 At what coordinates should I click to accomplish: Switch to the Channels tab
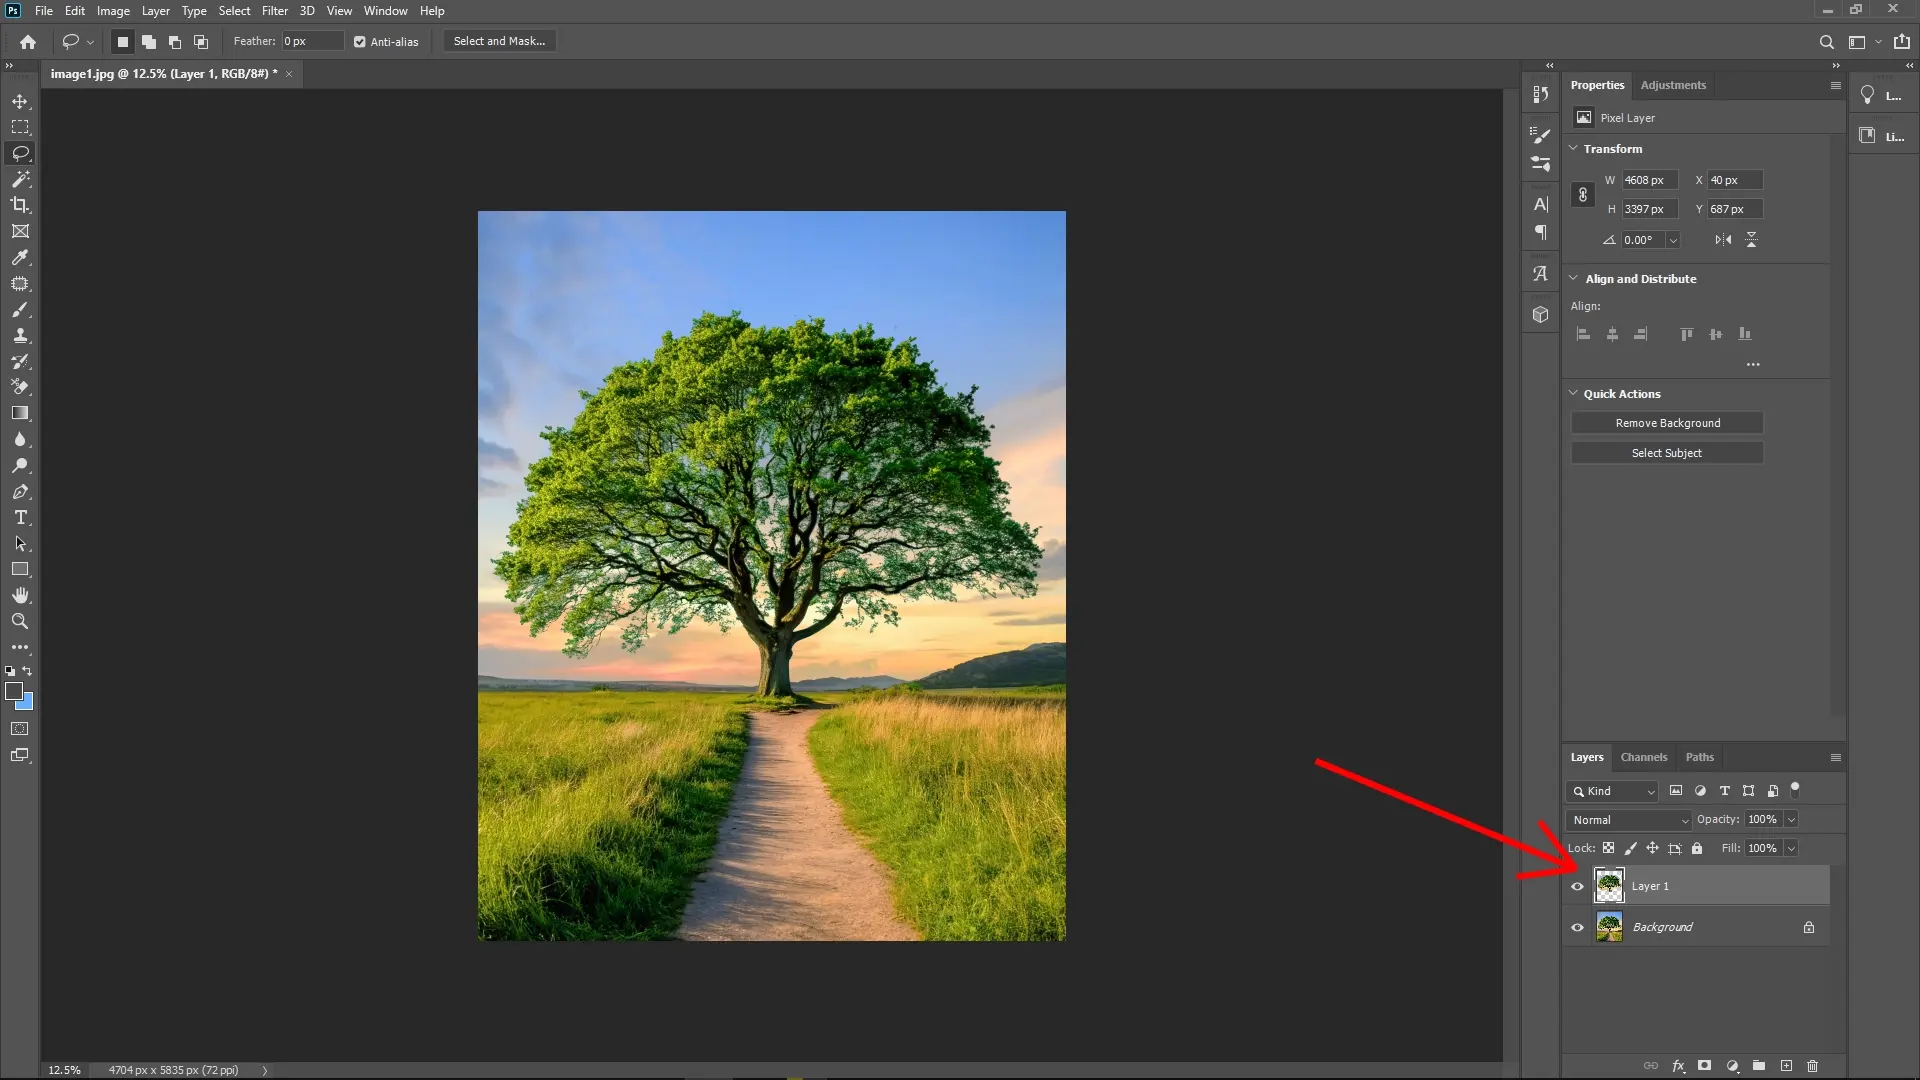1643,757
